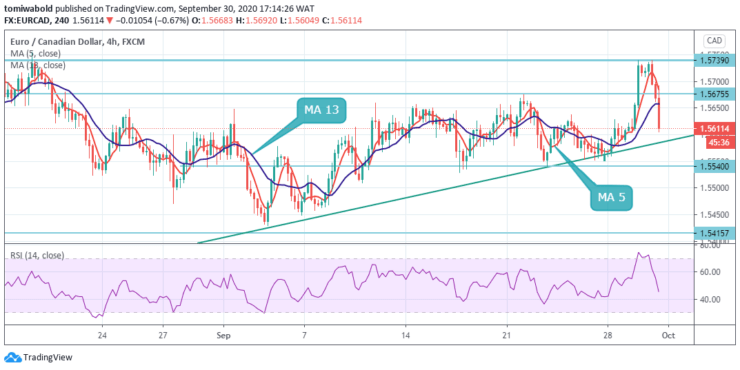Click the 24 date axis label

102,336
